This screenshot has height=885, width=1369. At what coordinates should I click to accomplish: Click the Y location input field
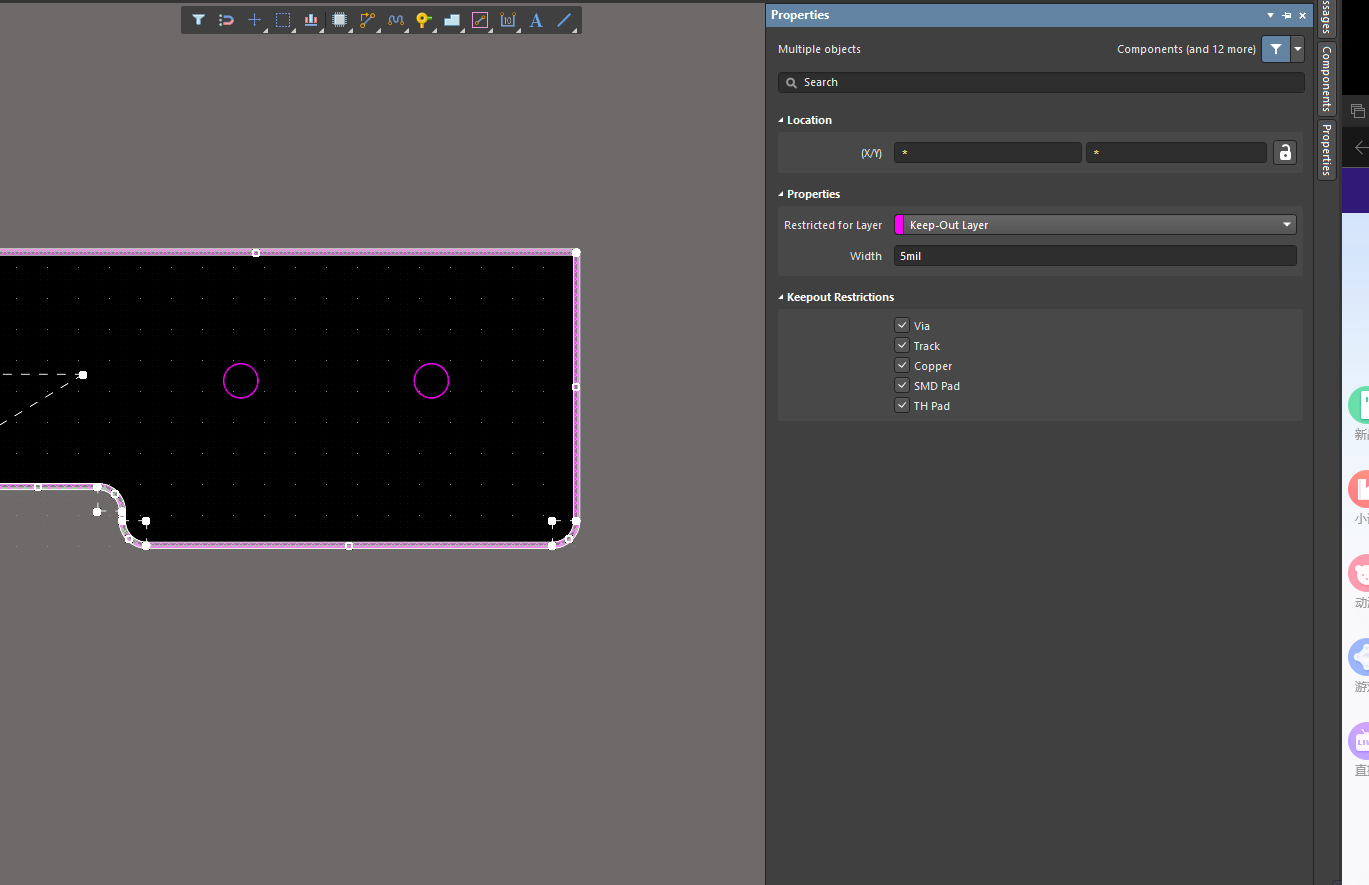point(1176,153)
